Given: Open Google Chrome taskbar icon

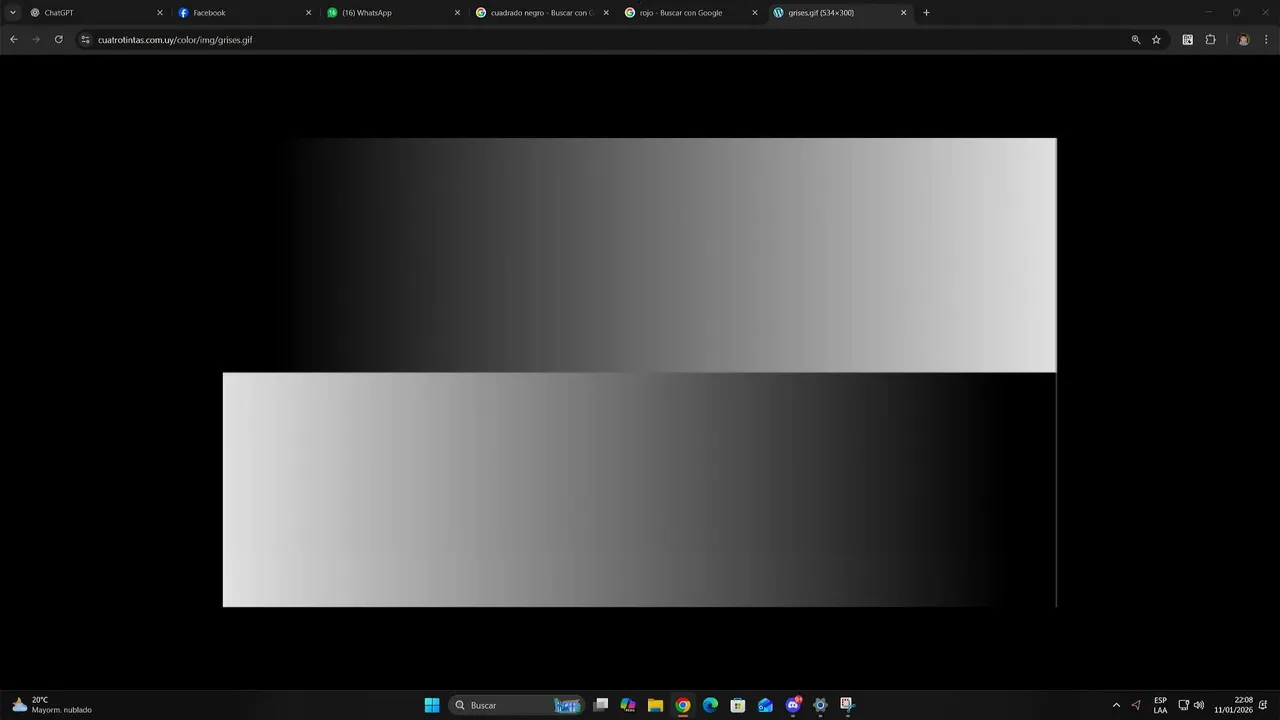Looking at the screenshot, I should click(682, 705).
